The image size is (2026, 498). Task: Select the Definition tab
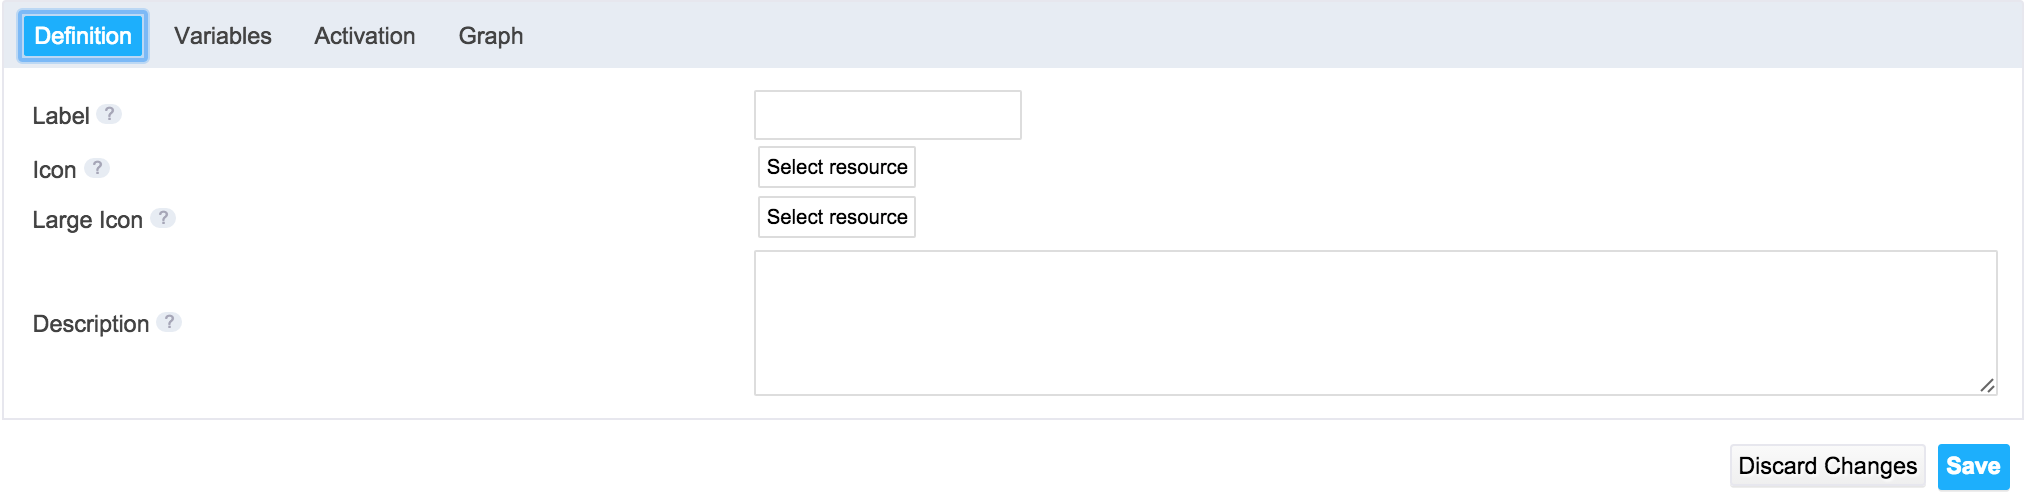83,36
